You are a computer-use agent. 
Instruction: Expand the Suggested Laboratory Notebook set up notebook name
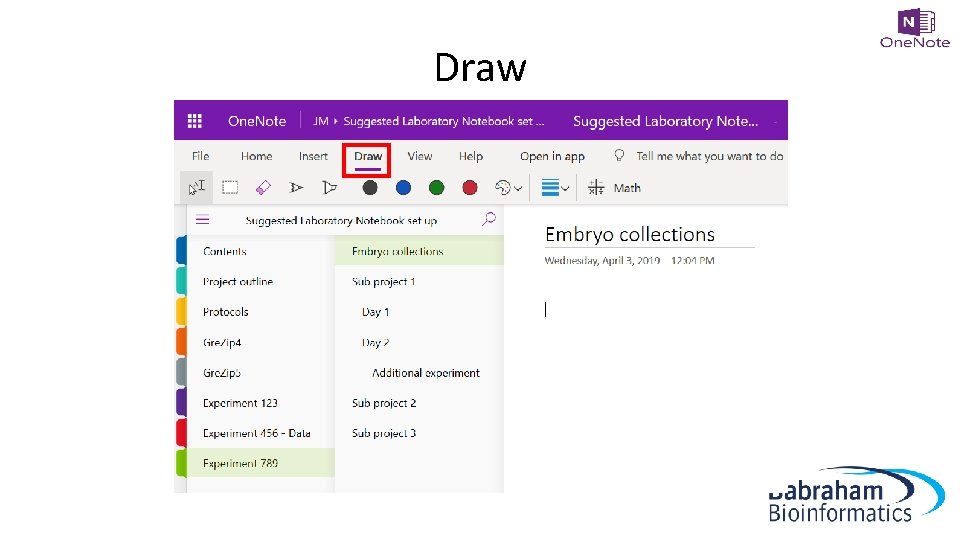(341, 220)
